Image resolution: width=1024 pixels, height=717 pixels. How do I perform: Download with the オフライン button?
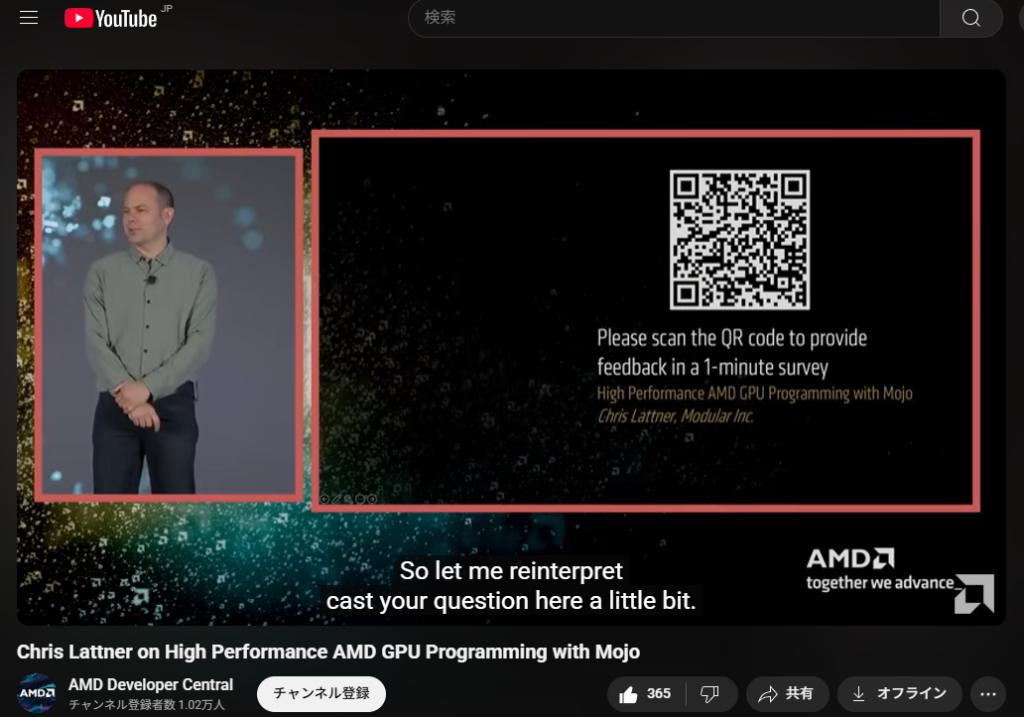900,693
